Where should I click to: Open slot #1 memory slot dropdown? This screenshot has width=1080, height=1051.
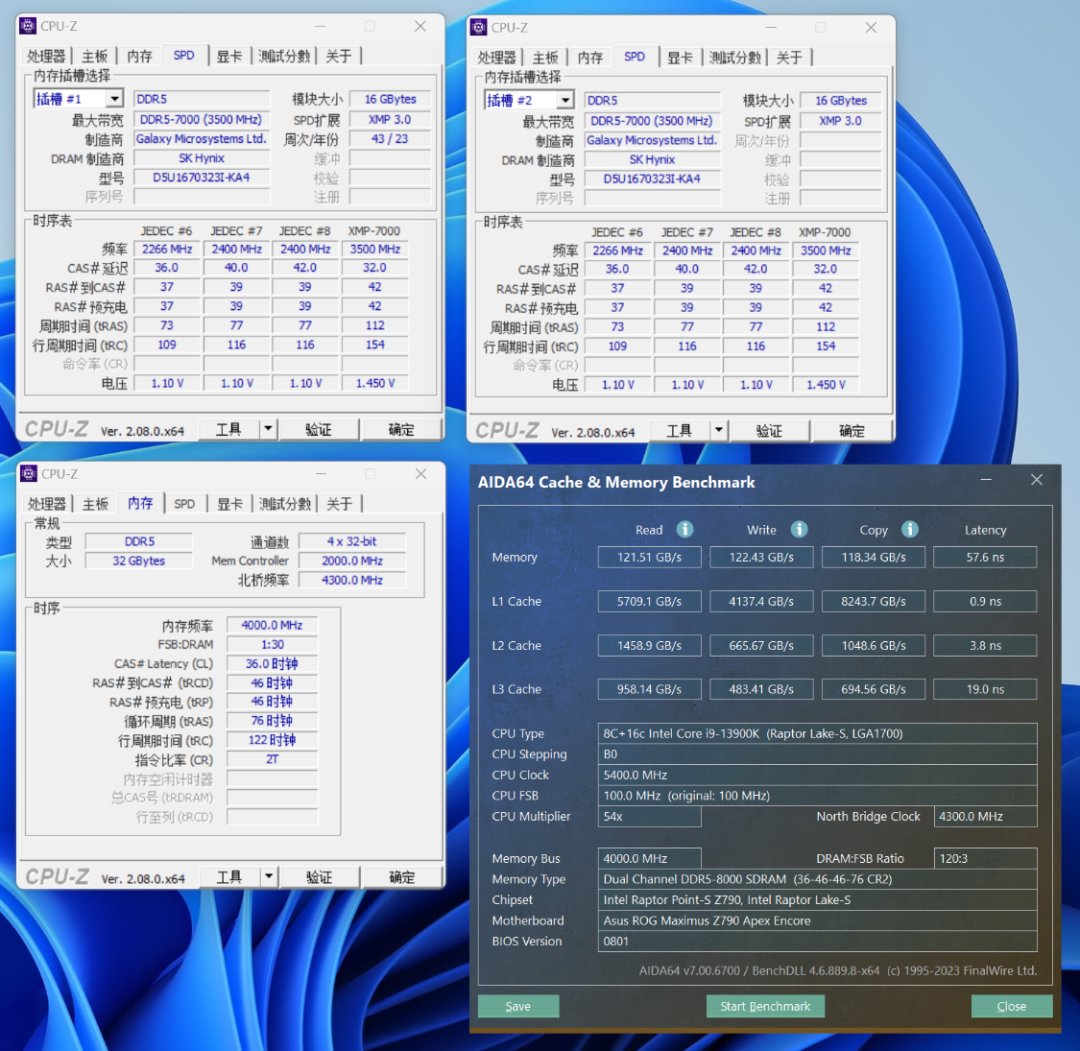(114, 99)
